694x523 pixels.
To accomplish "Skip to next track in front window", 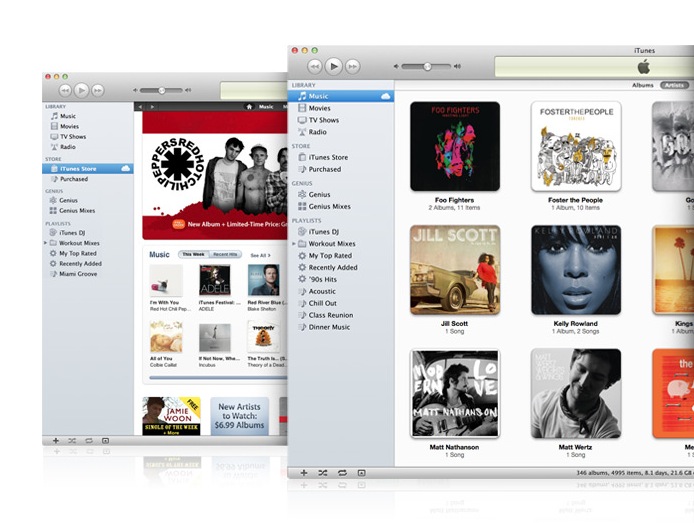I will point(353,66).
